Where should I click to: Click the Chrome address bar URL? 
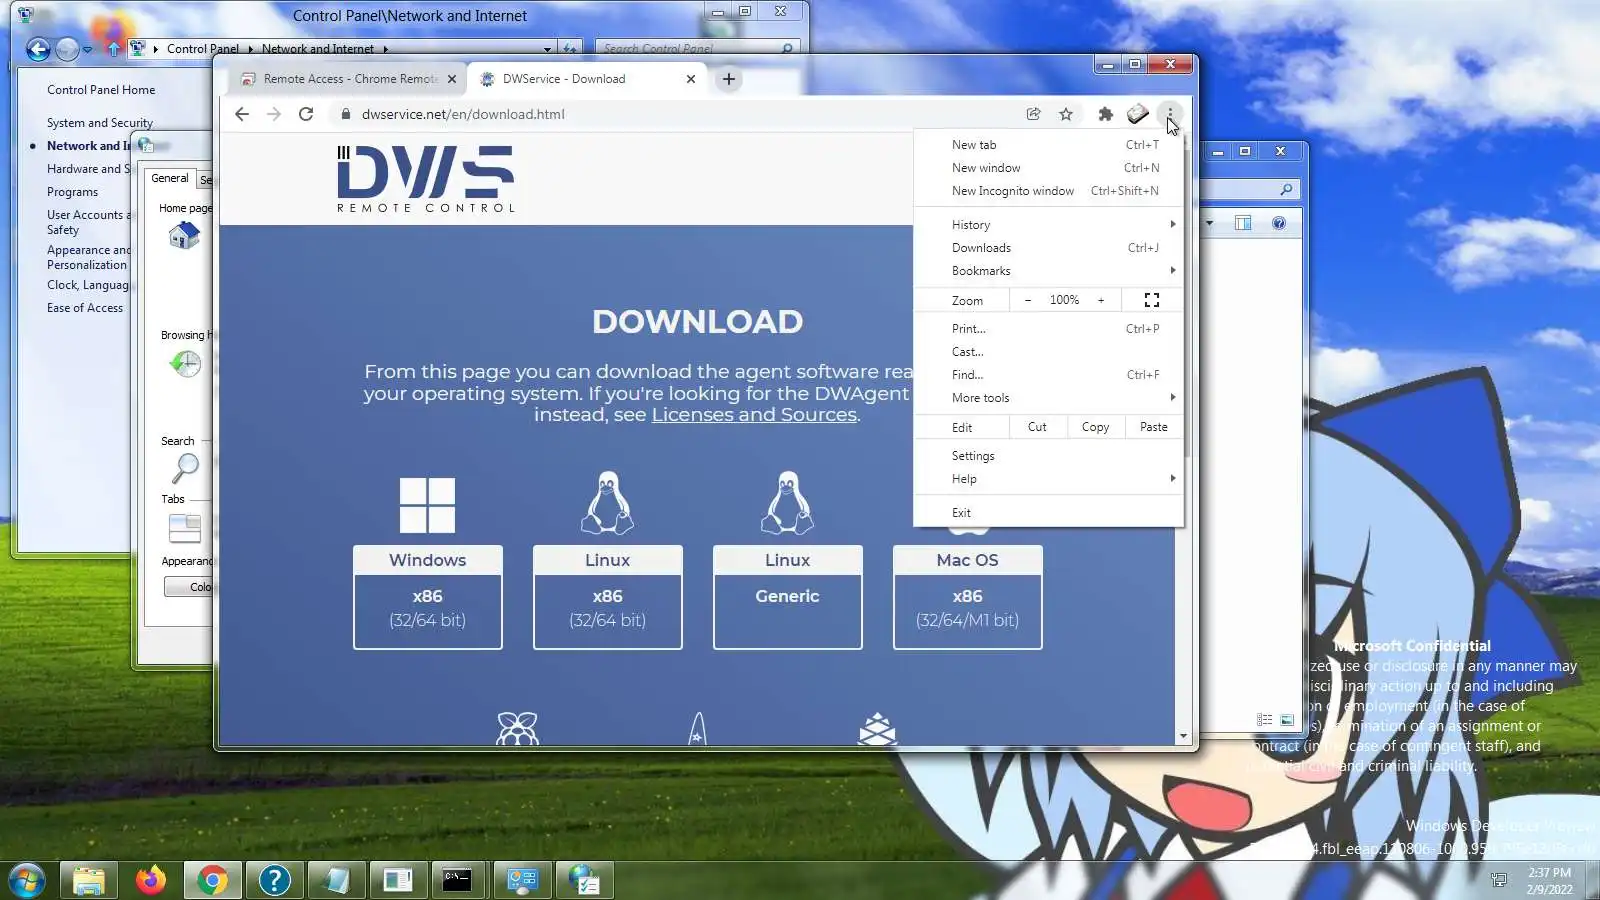click(463, 114)
